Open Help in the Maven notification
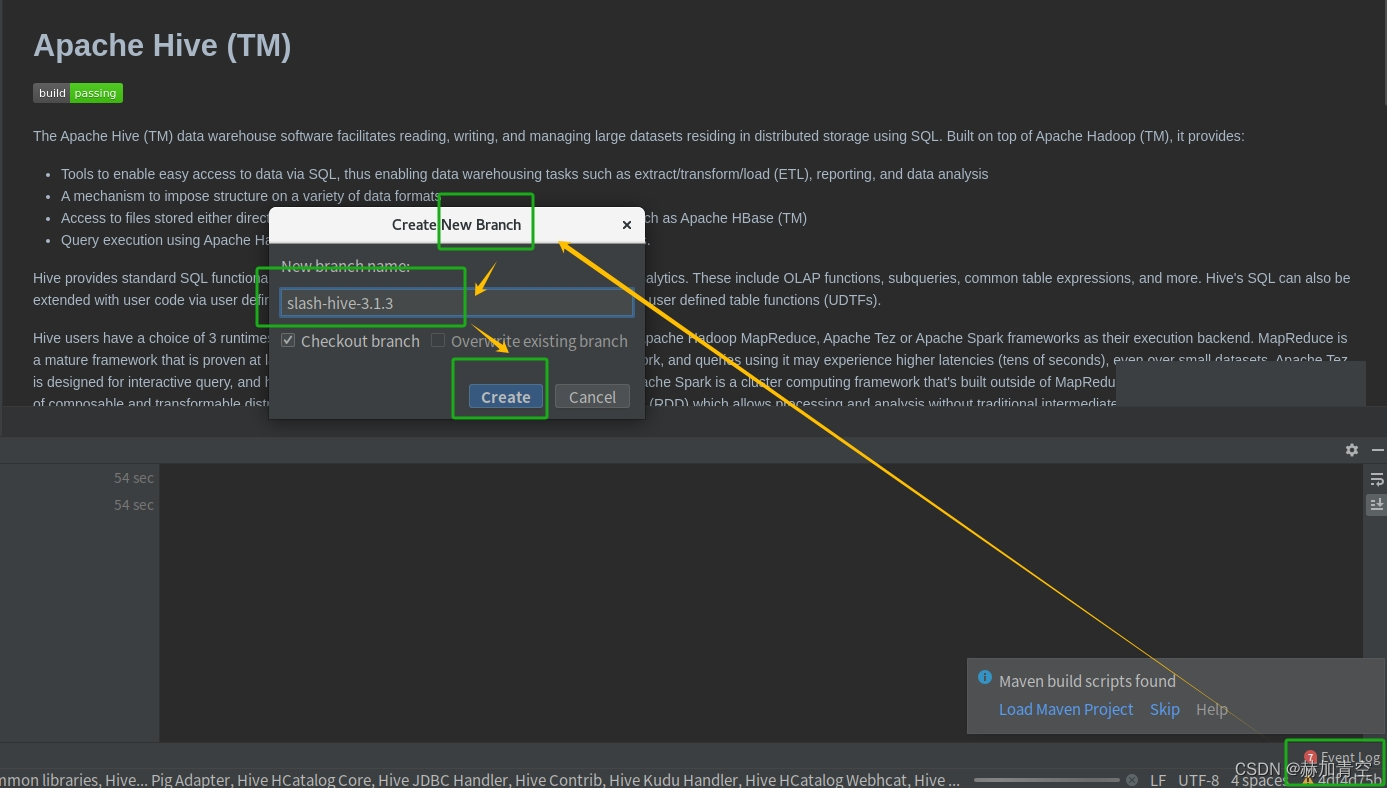Screen dimensions: 1387x788 coord(1212,709)
